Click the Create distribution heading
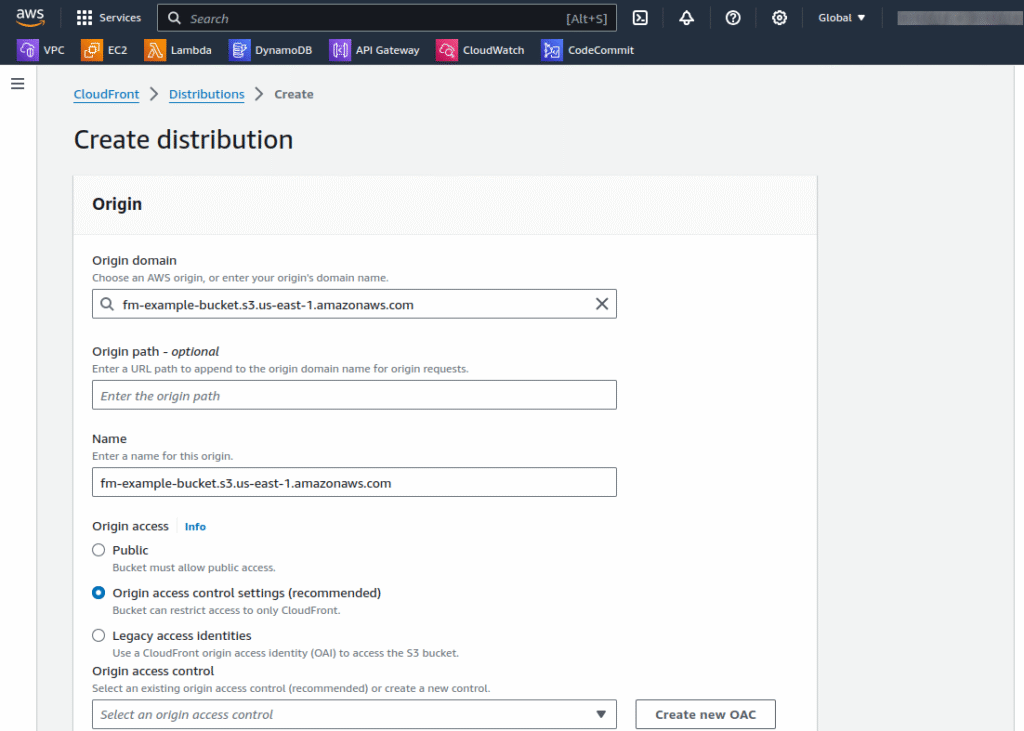The width and height of the screenshot is (1024, 731). pyautogui.click(x=184, y=140)
